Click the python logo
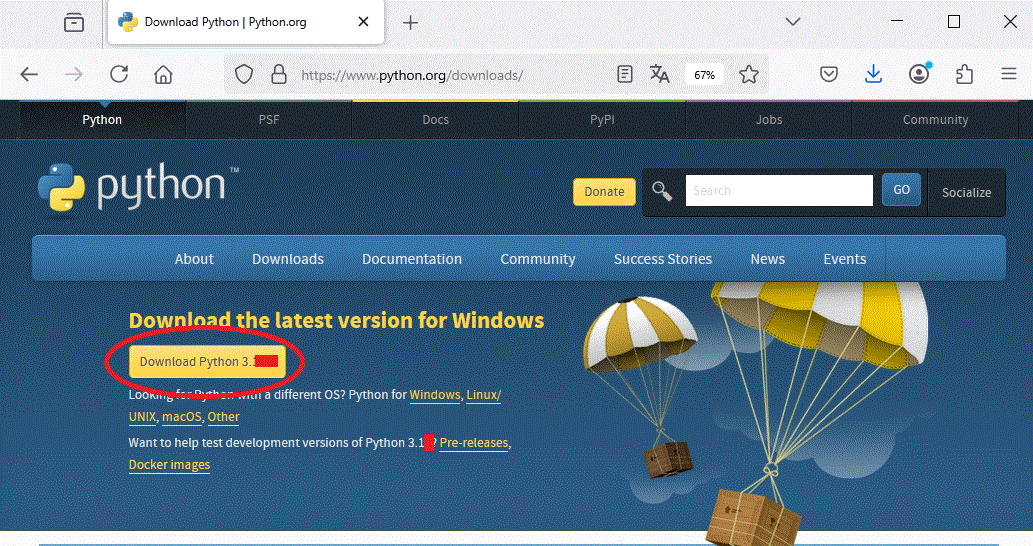1033x546 pixels. click(x=138, y=189)
